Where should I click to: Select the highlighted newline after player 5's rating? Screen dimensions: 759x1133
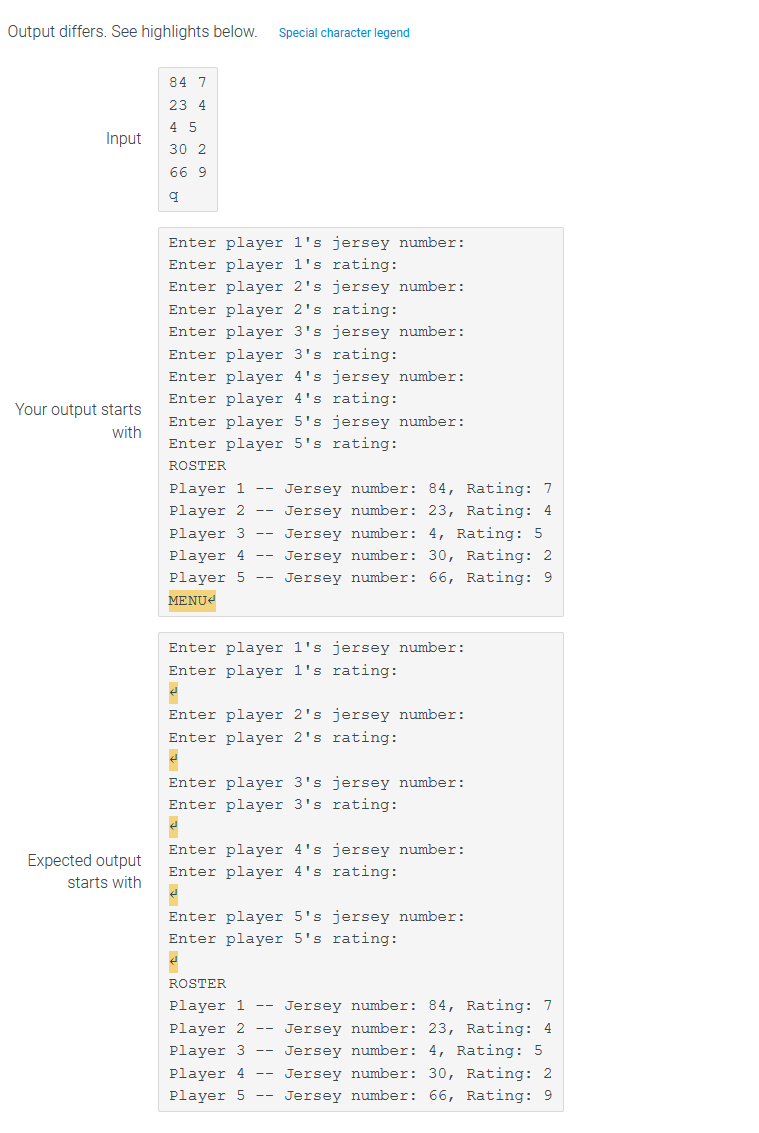[172, 961]
